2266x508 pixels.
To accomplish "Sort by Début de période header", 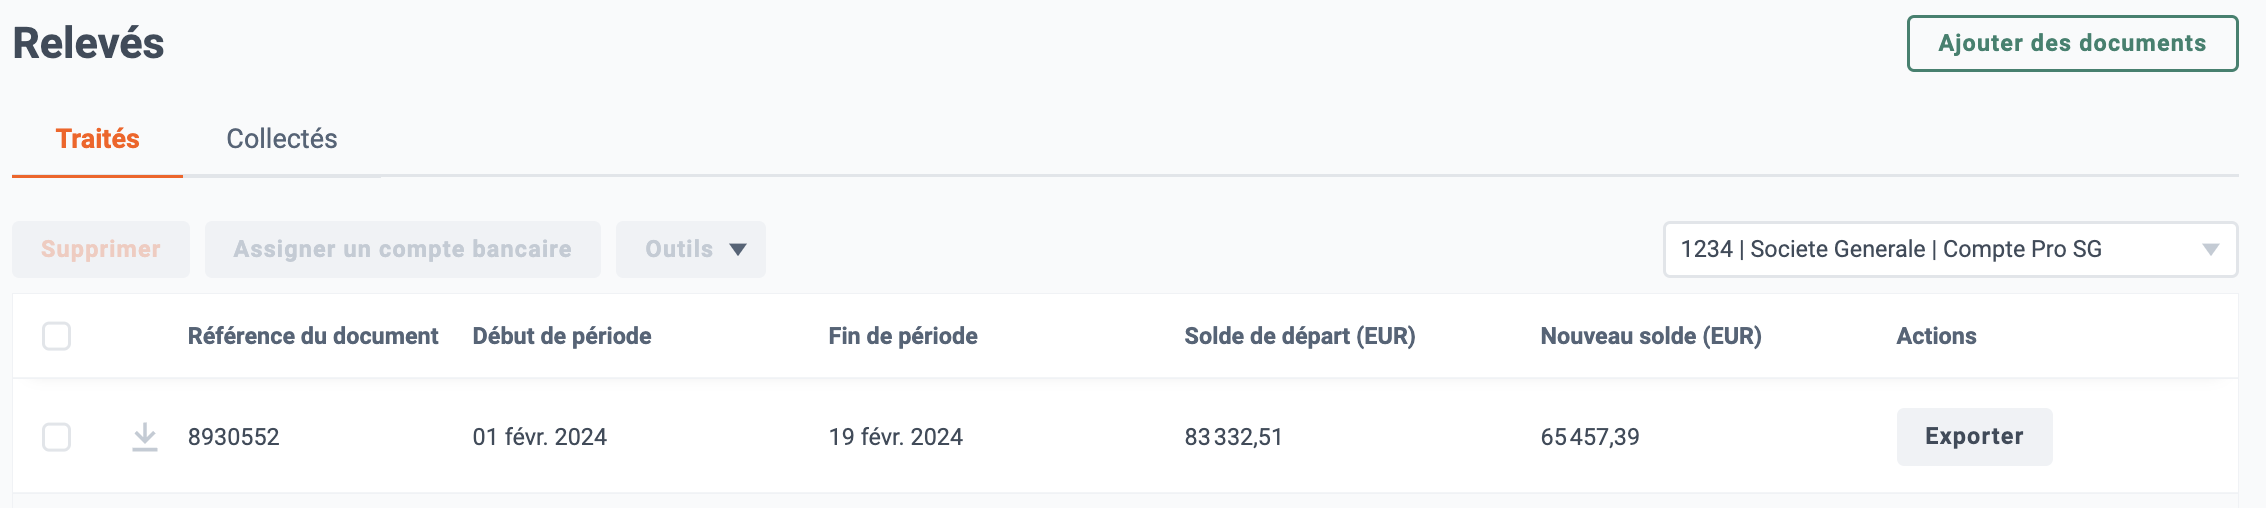I will [x=562, y=336].
